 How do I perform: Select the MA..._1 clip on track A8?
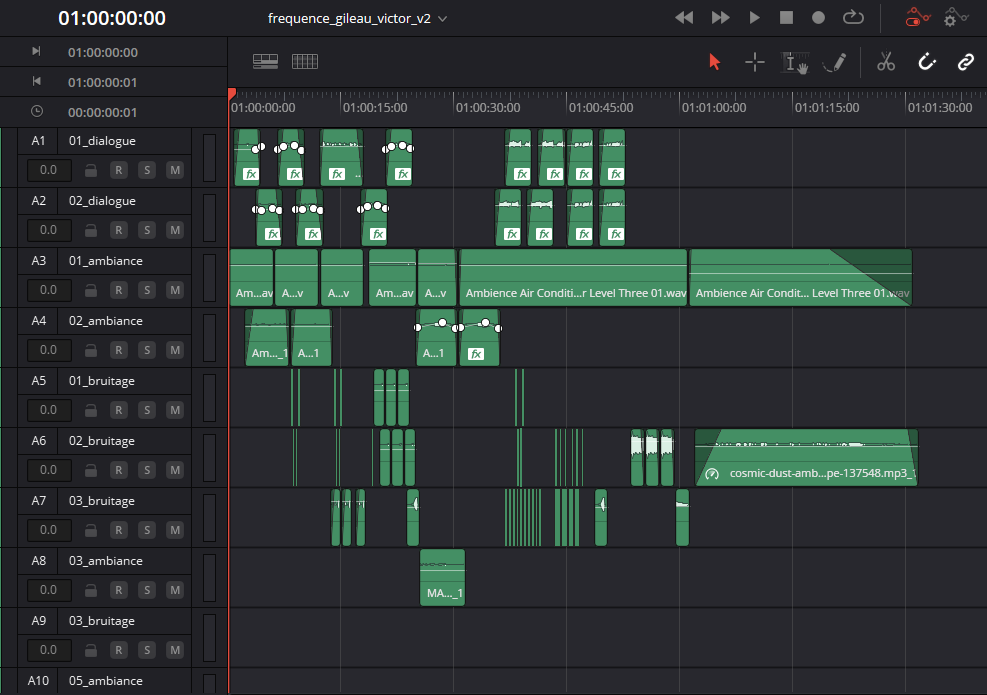pyautogui.click(x=443, y=577)
